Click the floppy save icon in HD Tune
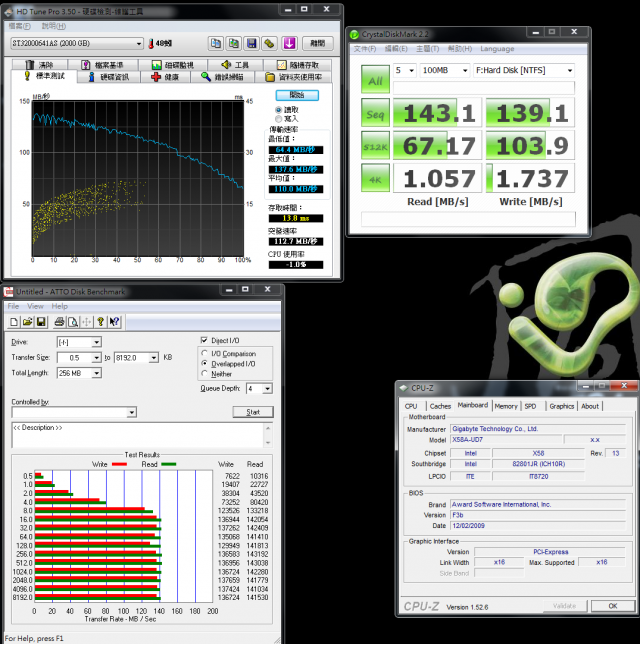The height and width of the screenshot is (645, 640). tap(252, 43)
